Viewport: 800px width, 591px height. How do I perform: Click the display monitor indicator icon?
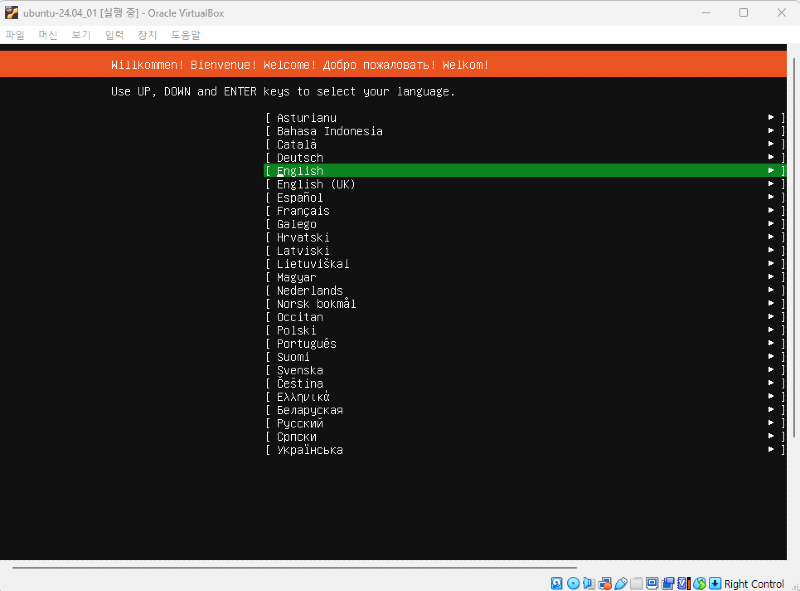pos(652,583)
